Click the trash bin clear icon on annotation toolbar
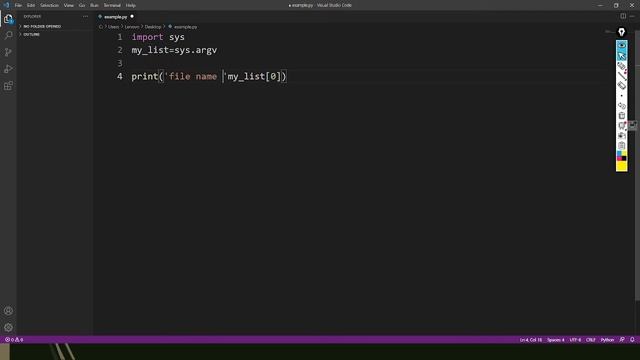This screenshot has width=640, height=360. [x=622, y=116]
